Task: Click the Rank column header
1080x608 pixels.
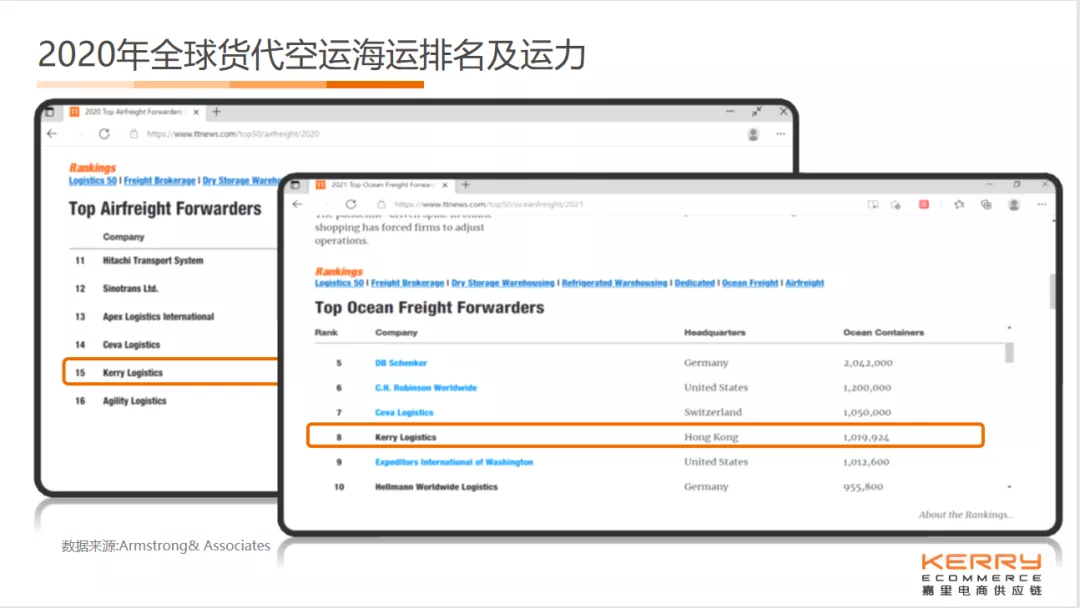Action: 326,333
